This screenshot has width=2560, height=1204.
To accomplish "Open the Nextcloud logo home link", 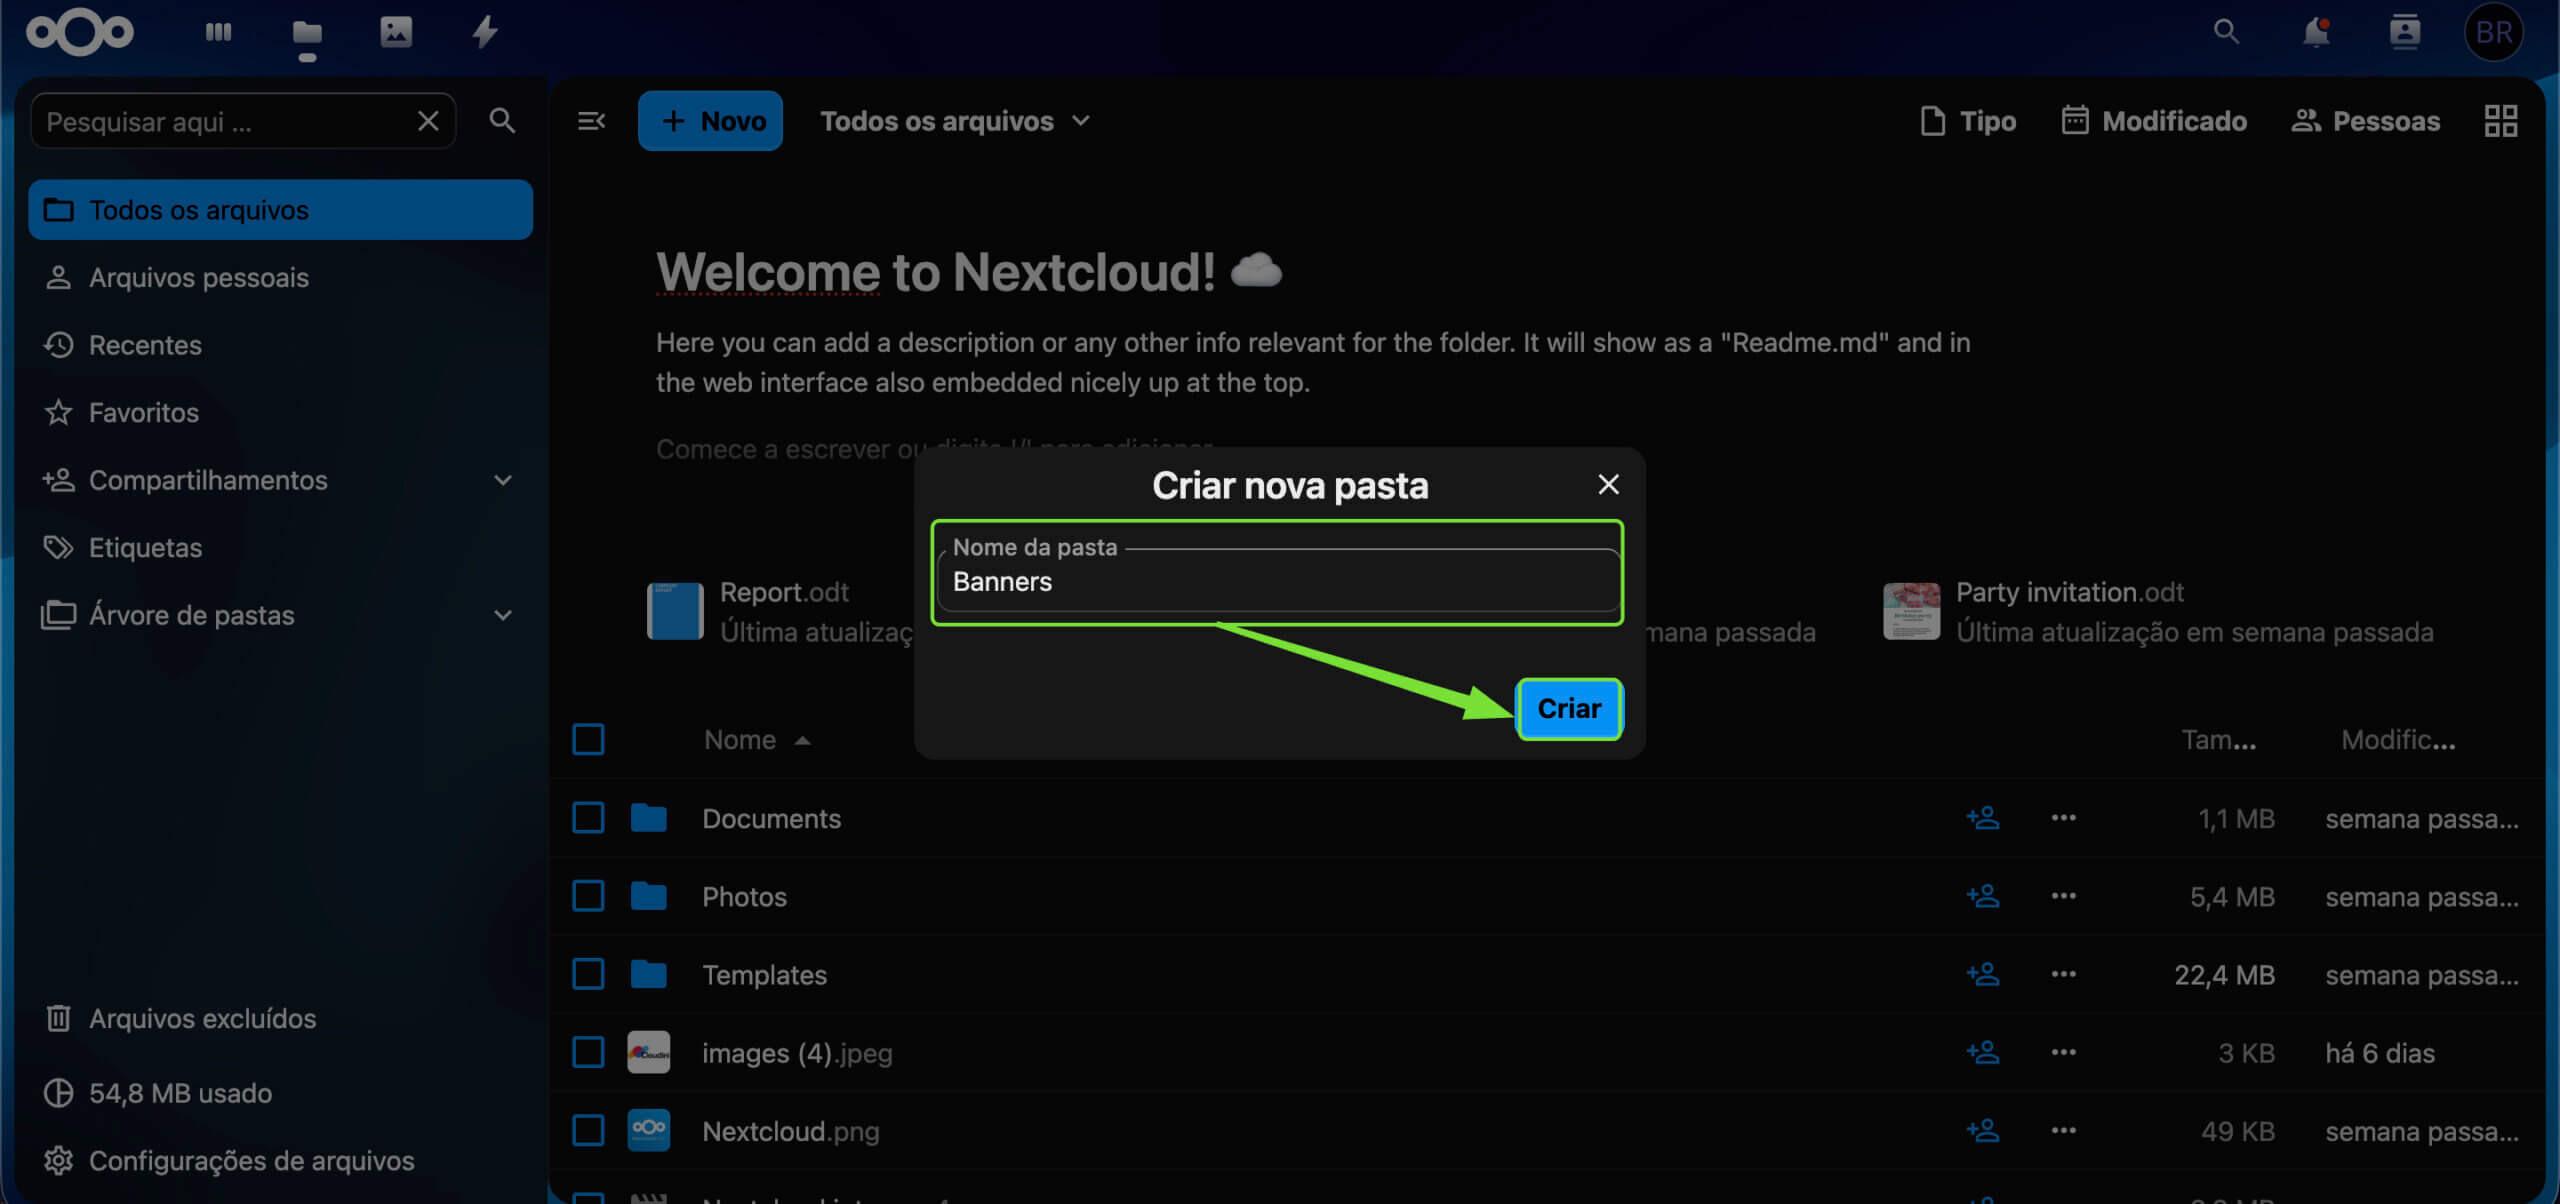I will click(x=80, y=32).
